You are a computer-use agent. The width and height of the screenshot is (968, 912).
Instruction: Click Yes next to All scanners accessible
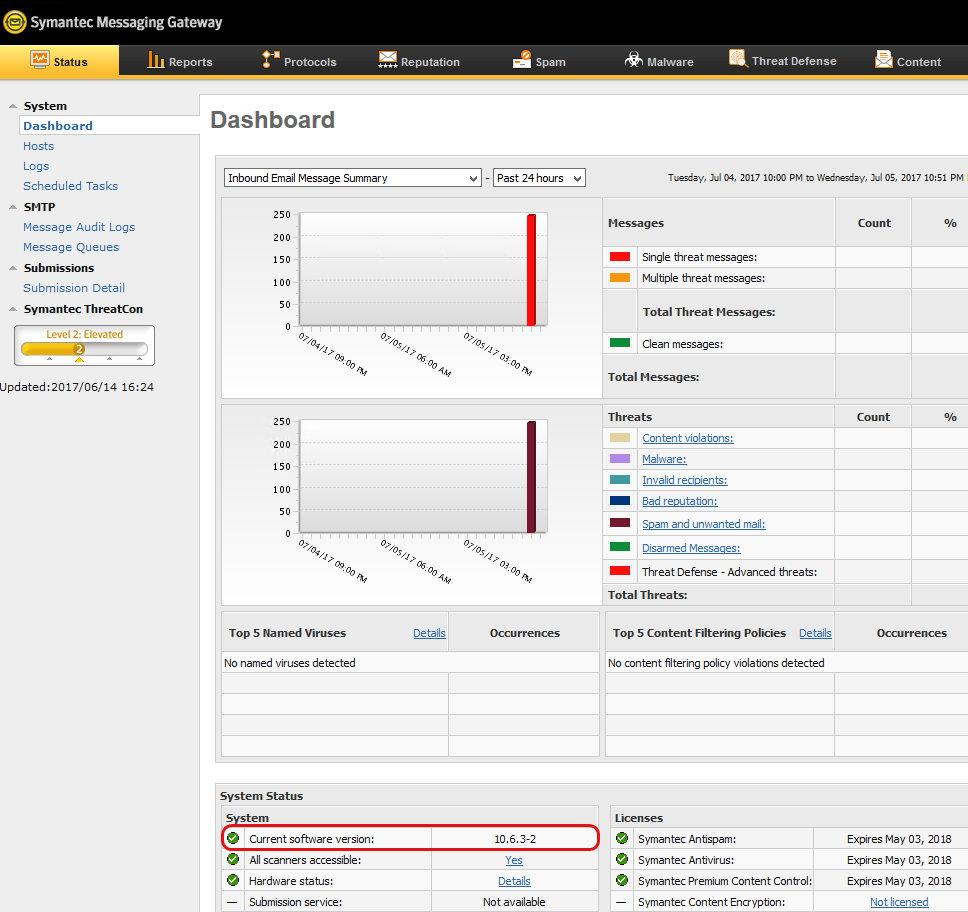pos(513,860)
